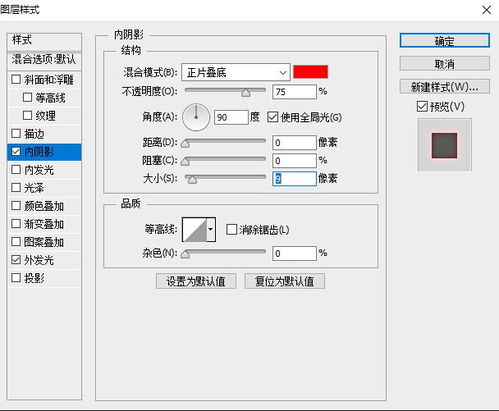This screenshot has width=499, height=411.
Task: Click the contour curve thumbnail
Action: pos(195,229)
